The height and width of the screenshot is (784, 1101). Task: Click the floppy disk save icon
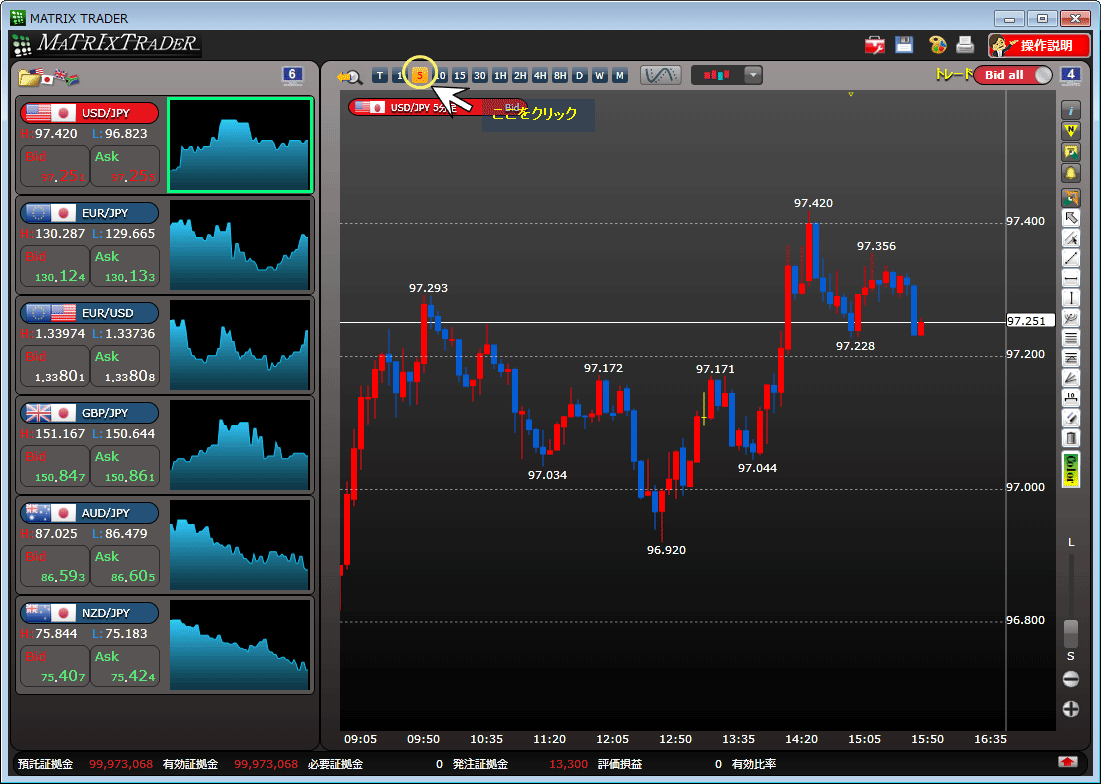tap(904, 45)
